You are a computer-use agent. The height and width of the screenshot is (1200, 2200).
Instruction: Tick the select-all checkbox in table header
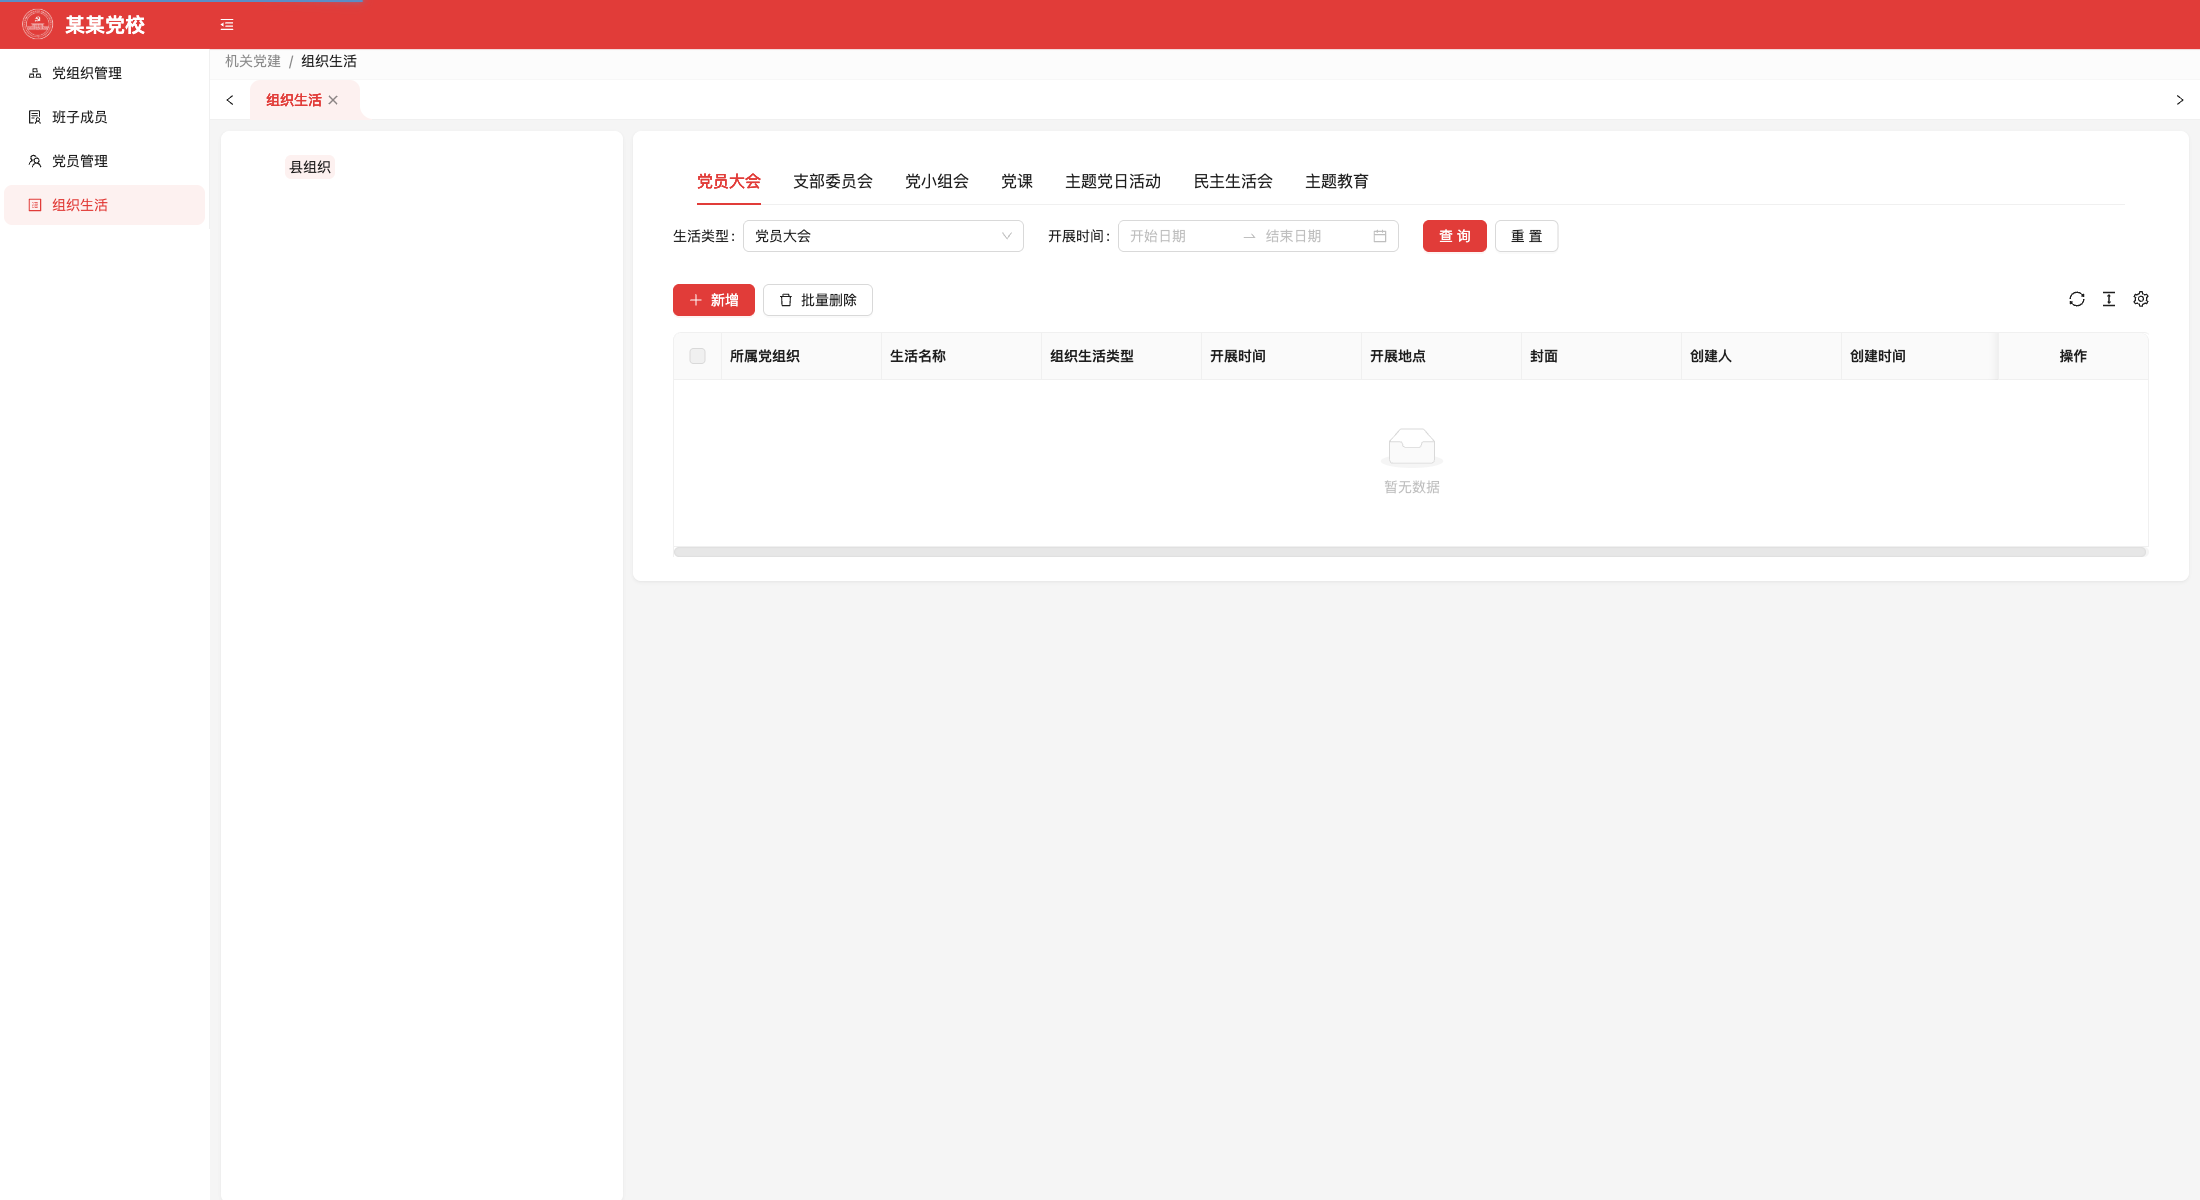point(698,356)
